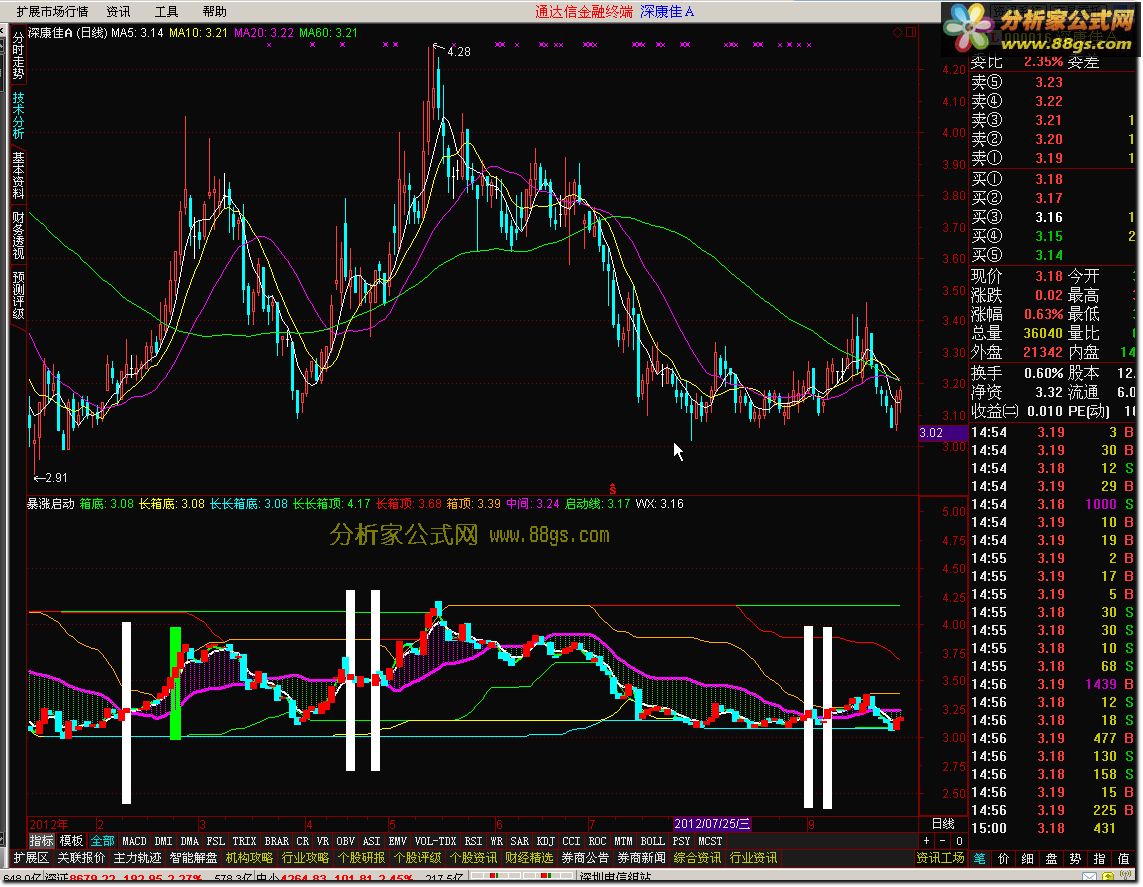Open the 工具 menu
Image resolution: width=1143 pixels, height=887 pixels.
(x=166, y=12)
